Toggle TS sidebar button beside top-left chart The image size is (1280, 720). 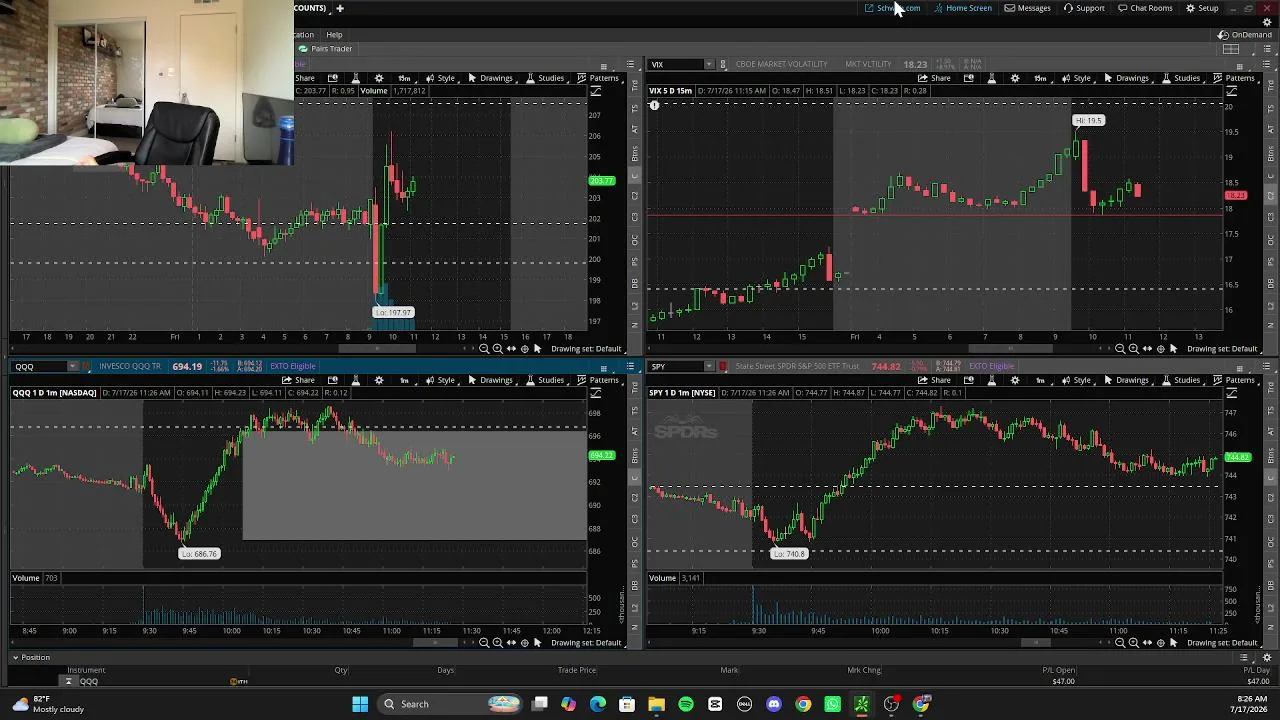coord(634,108)
